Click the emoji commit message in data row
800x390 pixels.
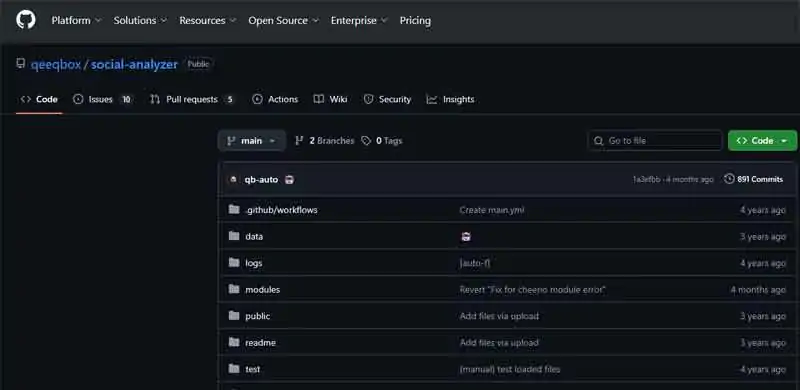(466, 237)
